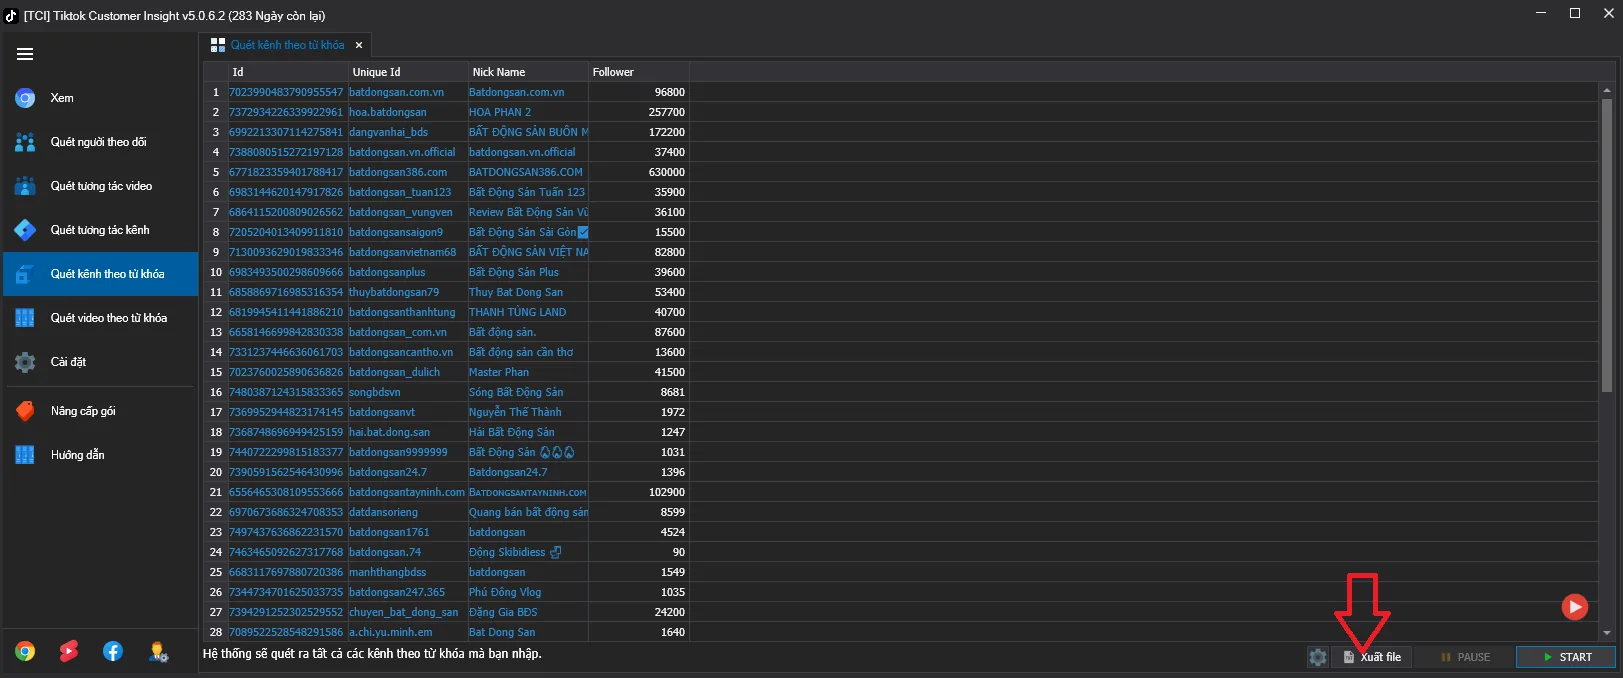Select the cell batdongsan_tuan123
Image resolution: width=1623 pixels, height=678 pixels.
tap(408, 192)
